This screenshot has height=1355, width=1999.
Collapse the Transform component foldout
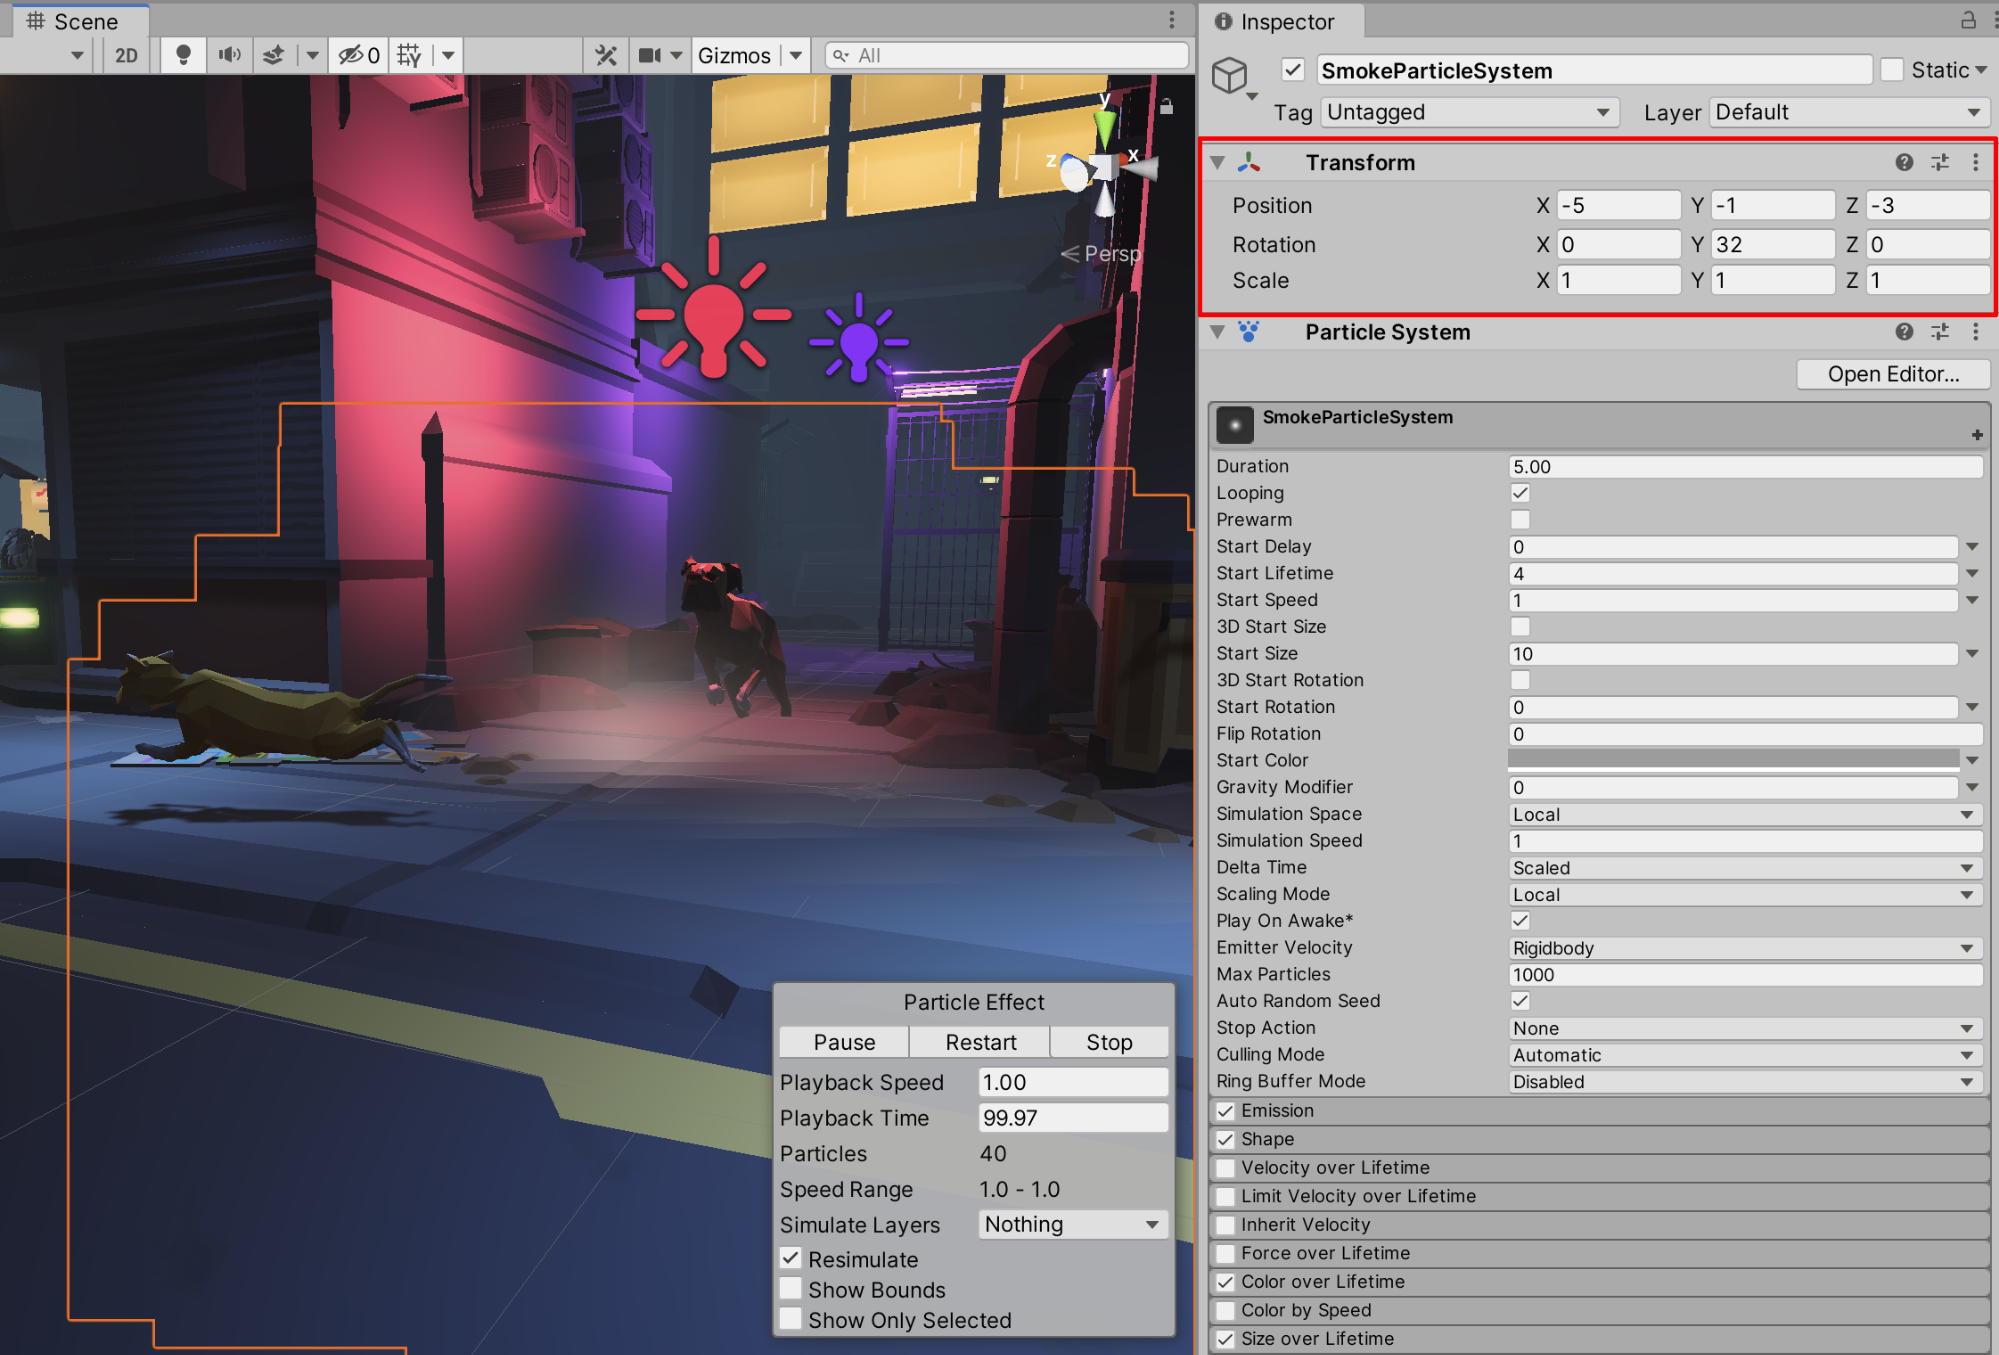coord(1217,162)
